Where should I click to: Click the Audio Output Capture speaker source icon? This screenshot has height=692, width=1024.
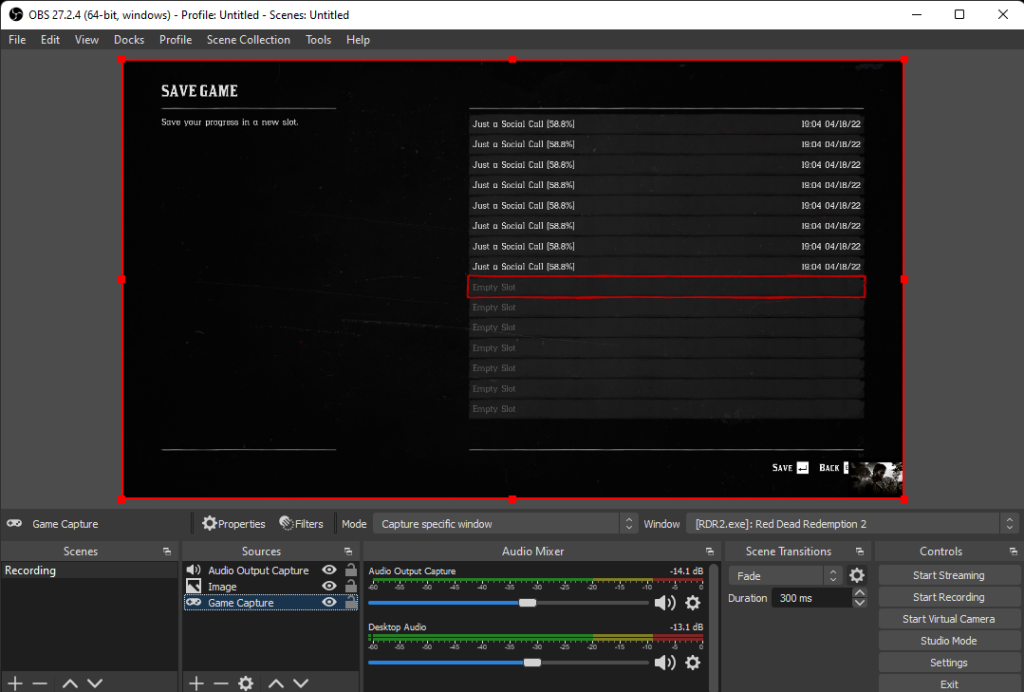[x=193, y=570]
